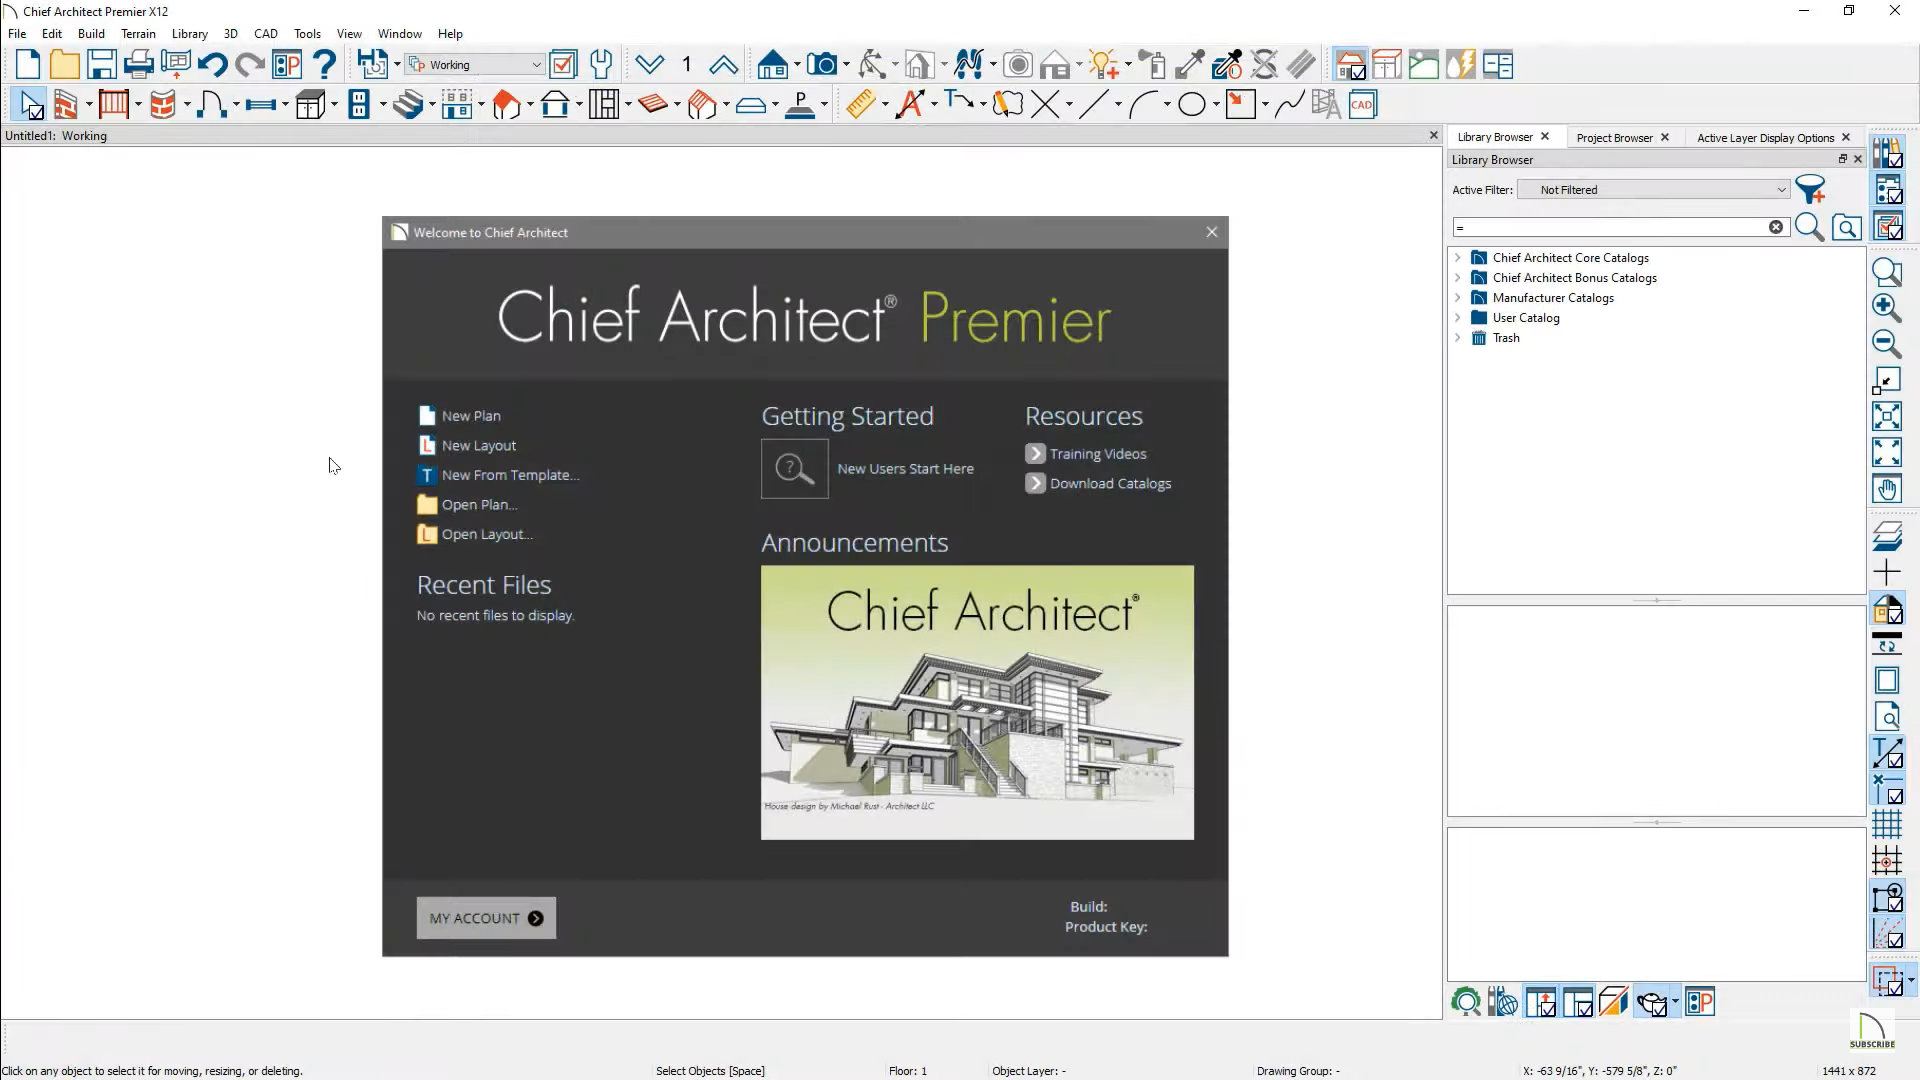Click the Zoom In magnifier icon
This screenshot has height=1080, width=1920.
pyautogui.click(x=1887, y=308)
